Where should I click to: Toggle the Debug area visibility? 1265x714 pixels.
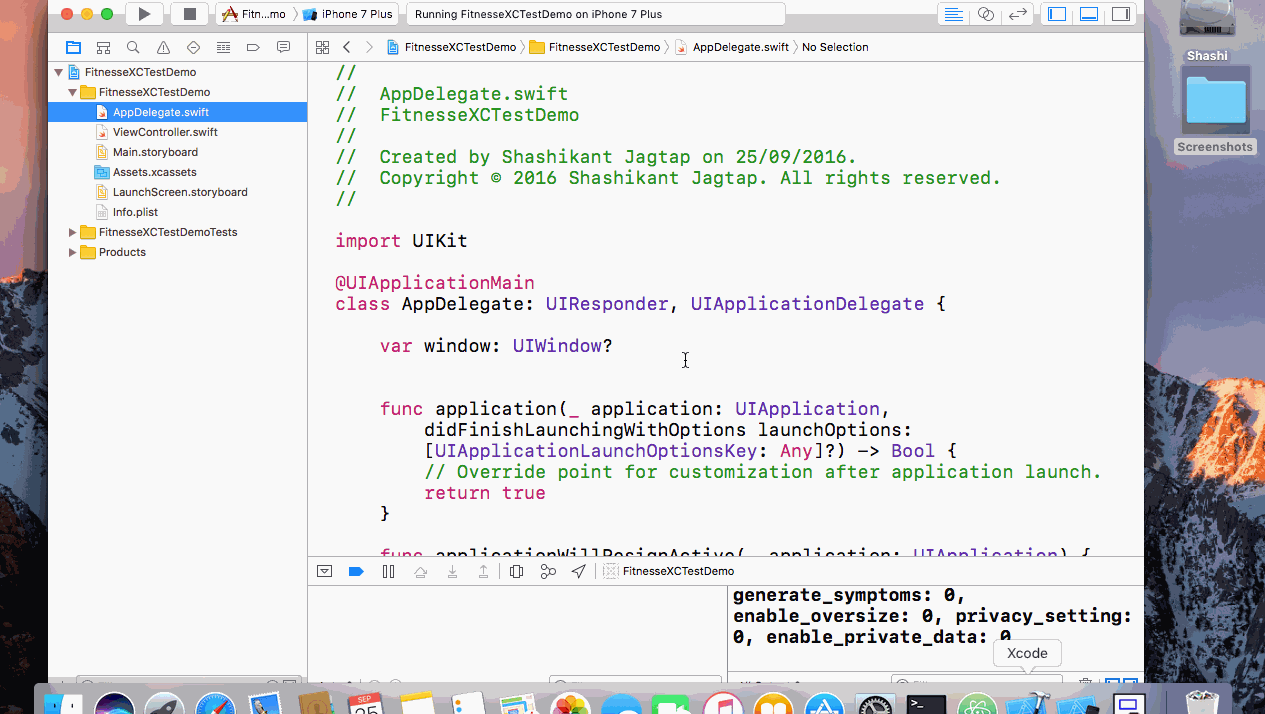coord(1089,14)
